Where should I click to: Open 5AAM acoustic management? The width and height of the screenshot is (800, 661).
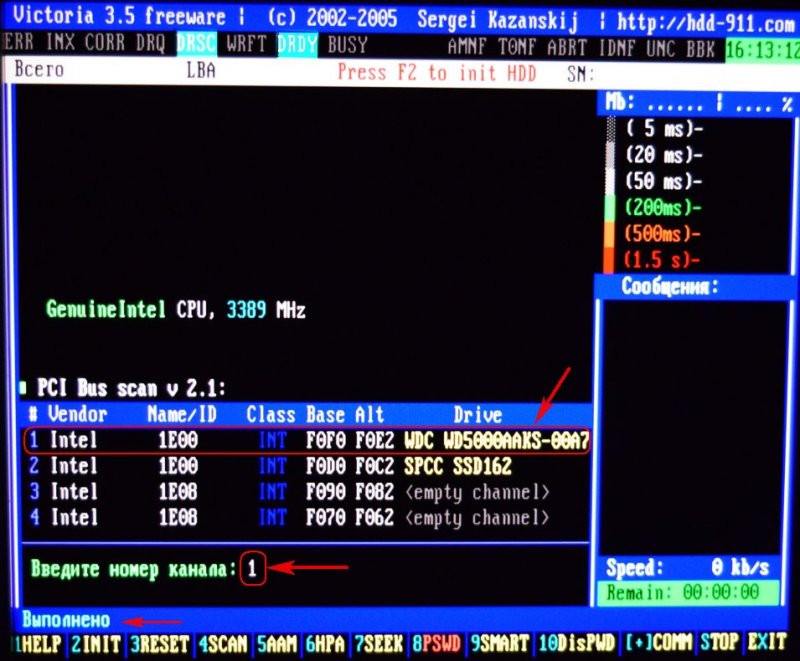coord(277,644)
